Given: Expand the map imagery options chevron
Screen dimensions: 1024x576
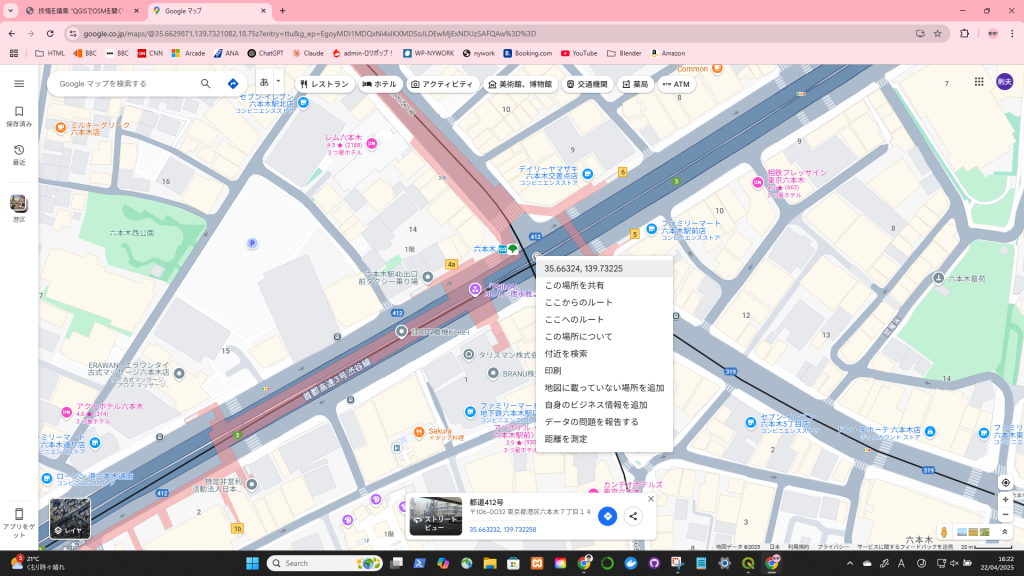Looking at the screenshot, I should [1005, 532].
